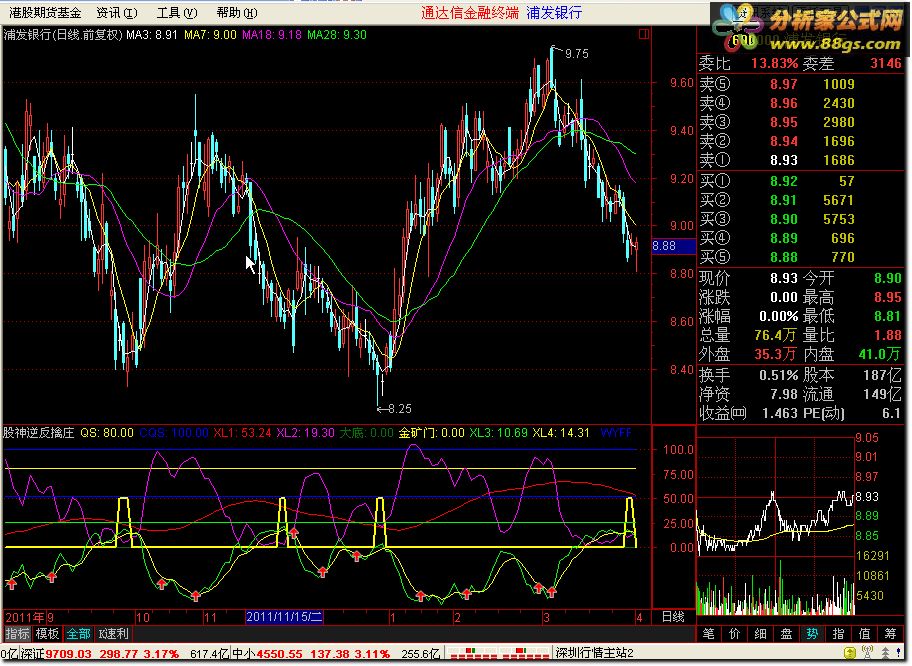Switch to the 盘 tab
The image size is (912, 666).
786,633
